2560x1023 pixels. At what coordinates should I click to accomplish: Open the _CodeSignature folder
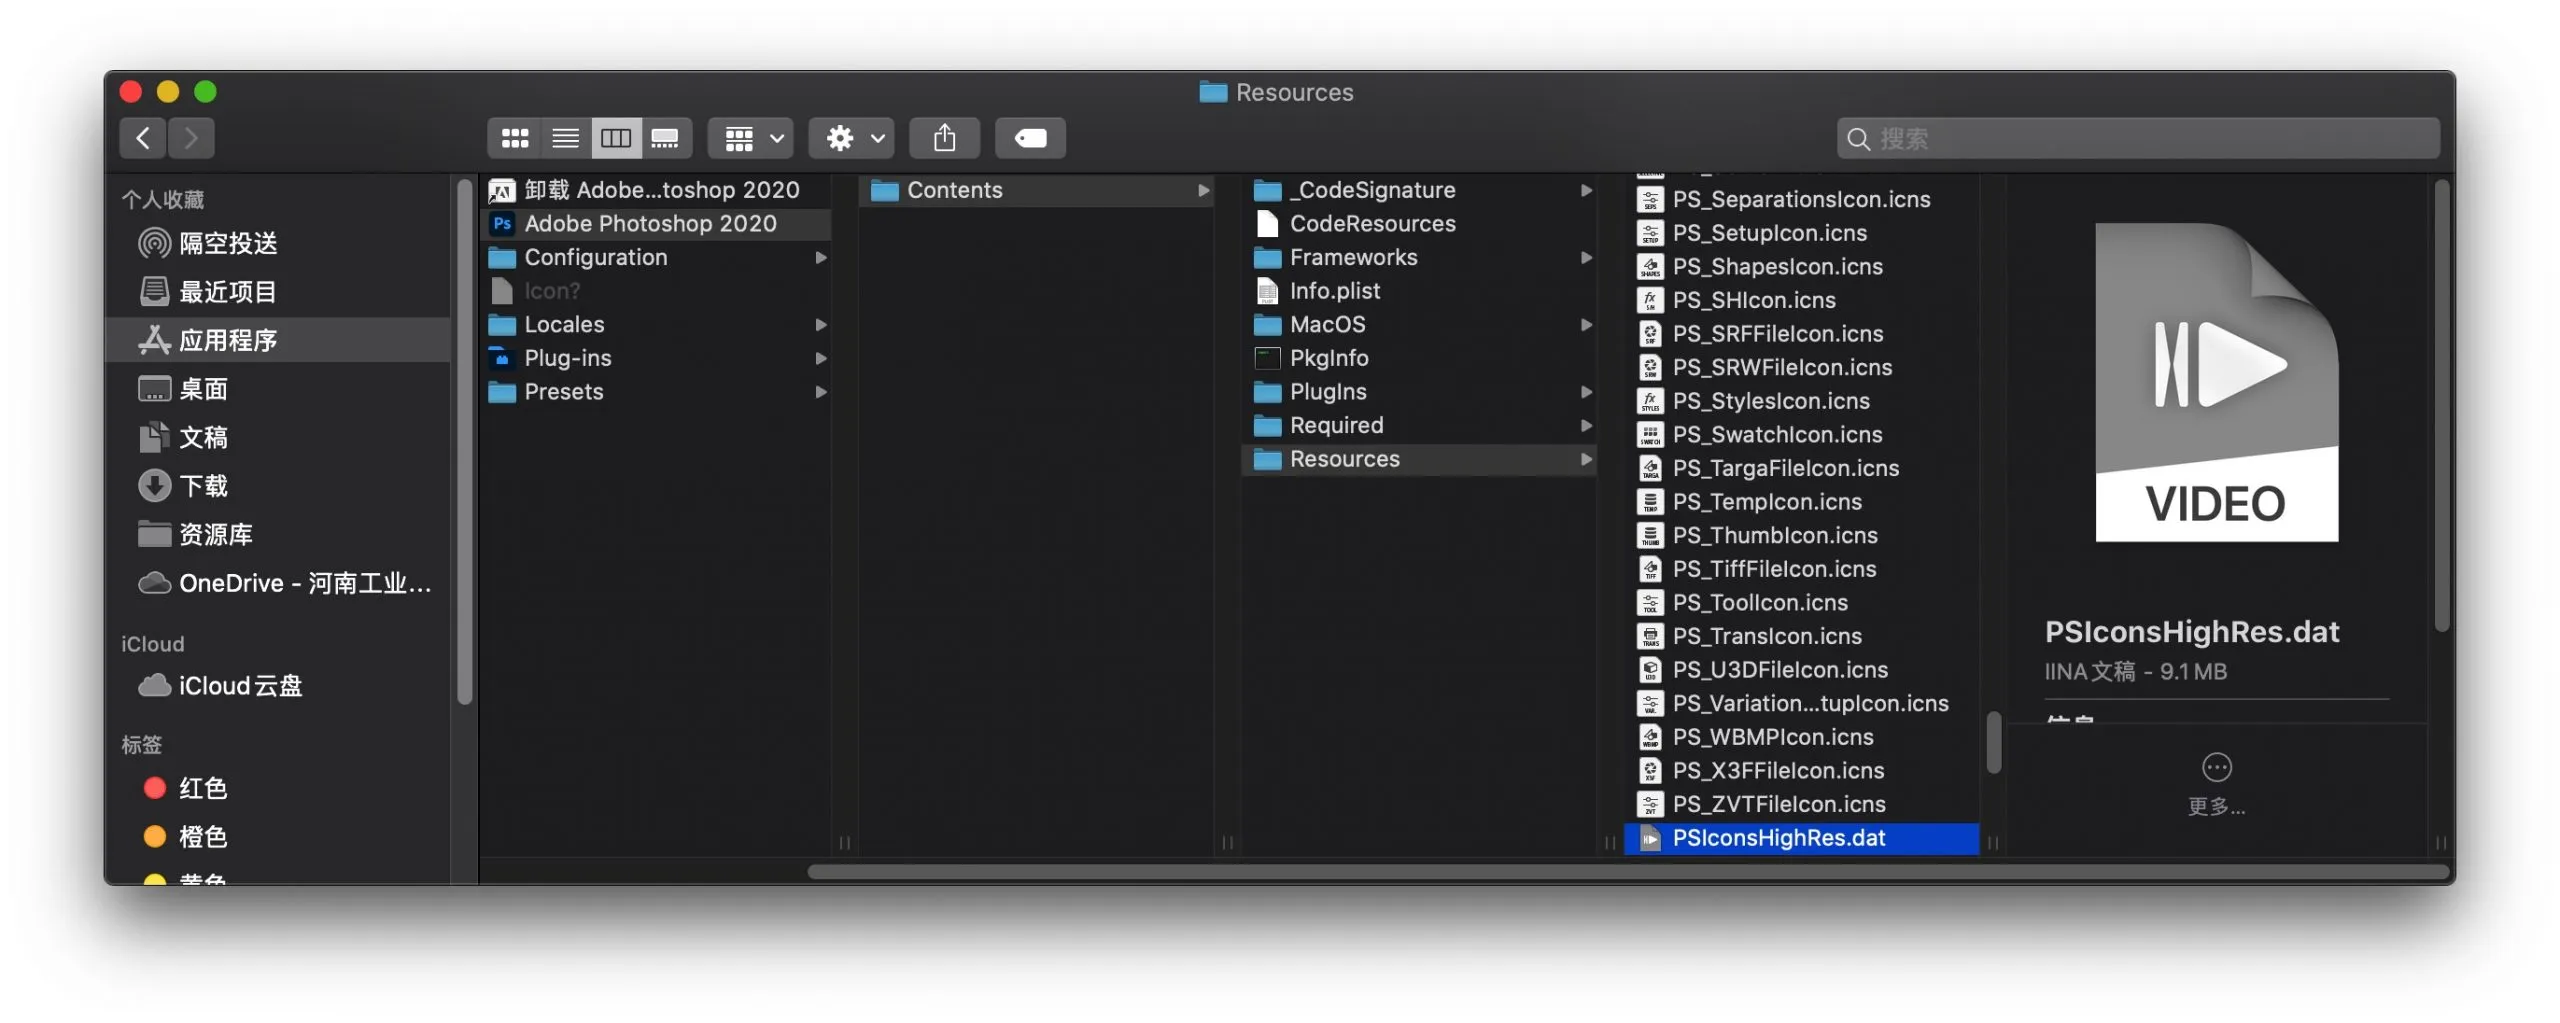(x=1419, y=190)
